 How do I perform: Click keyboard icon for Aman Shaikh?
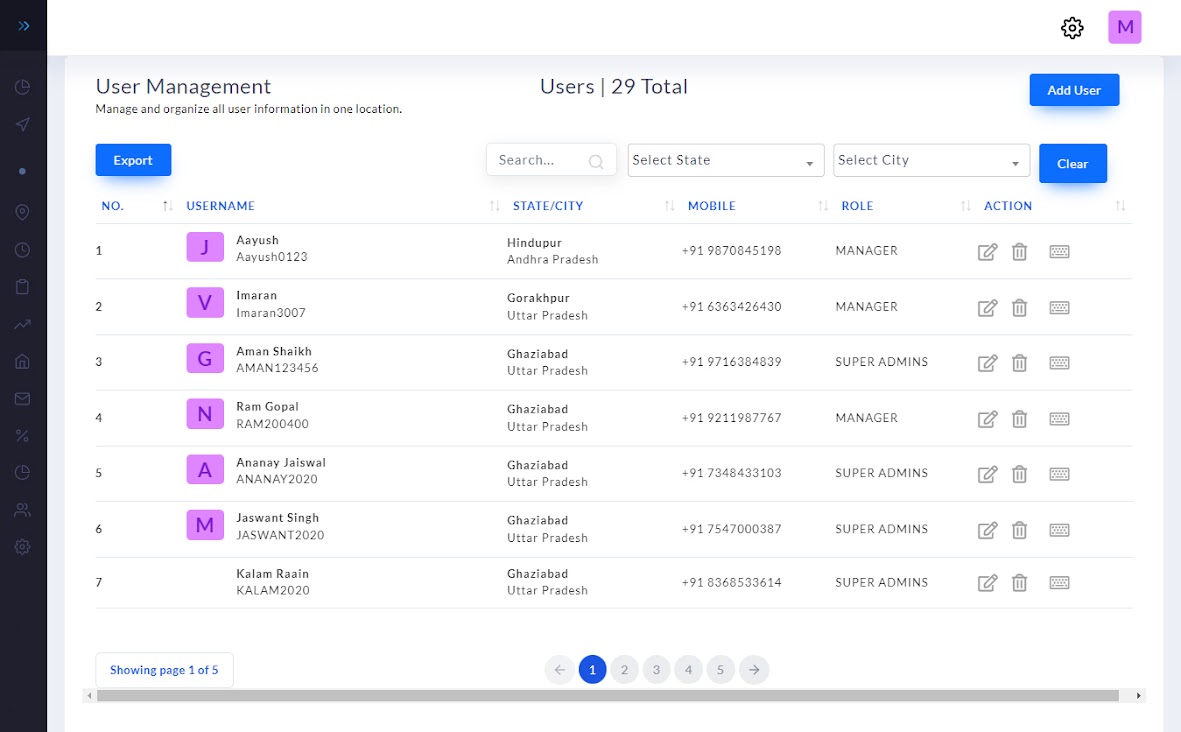pos(1059,363)
